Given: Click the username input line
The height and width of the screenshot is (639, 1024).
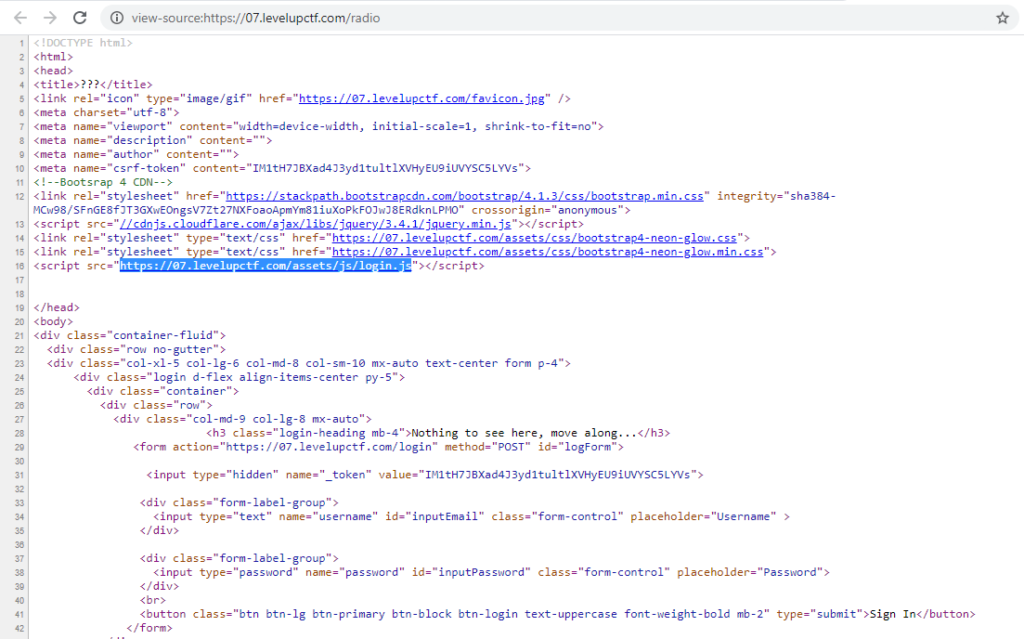Looking at the screenshot, I should pos(472,517).
